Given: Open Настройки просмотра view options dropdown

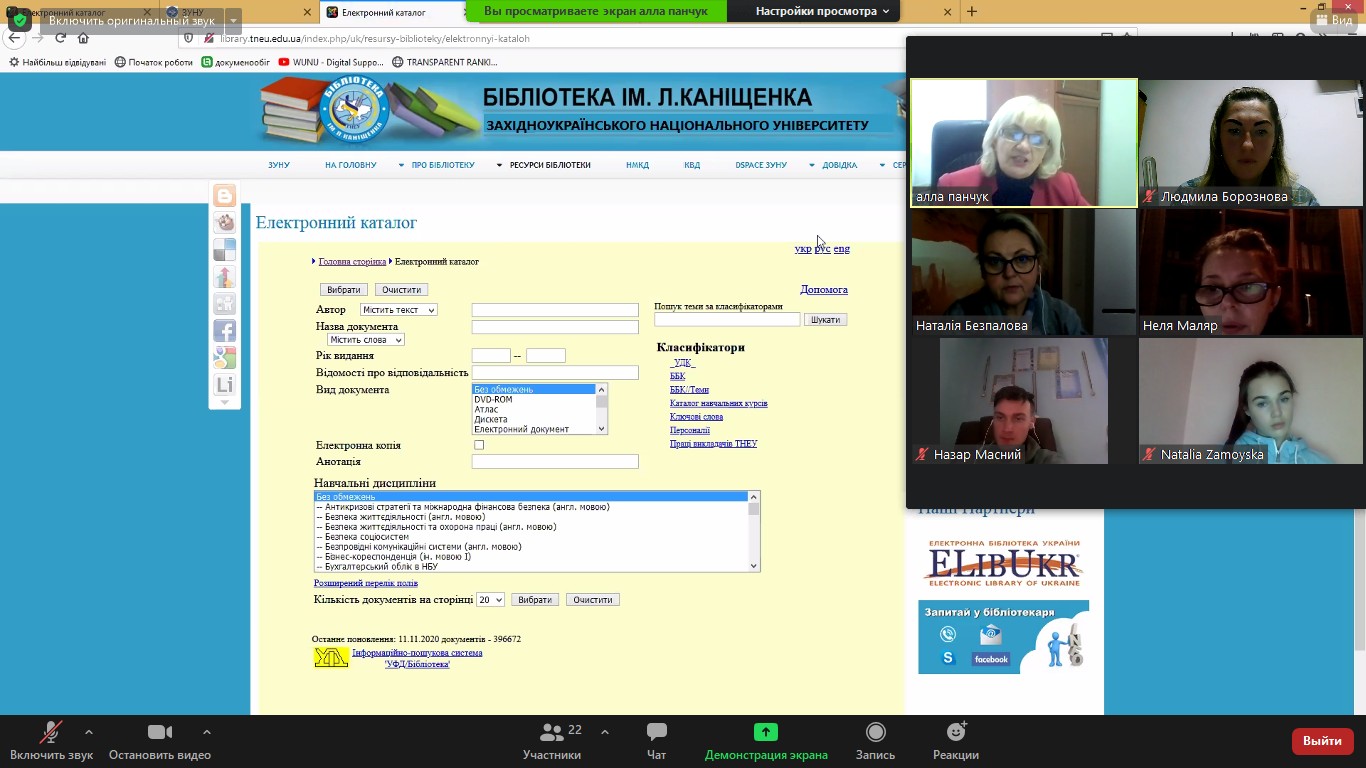Looking at the screenshot, I should click(822, 11).
